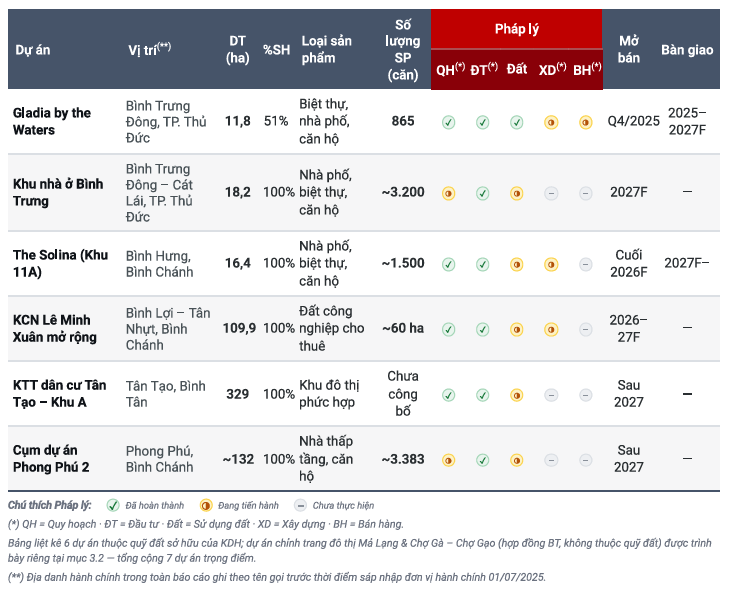Click the orange 'Đang tiến hành' legend icon
The image size is (730, 590).
pyautogui.click(x=206, y=505)
